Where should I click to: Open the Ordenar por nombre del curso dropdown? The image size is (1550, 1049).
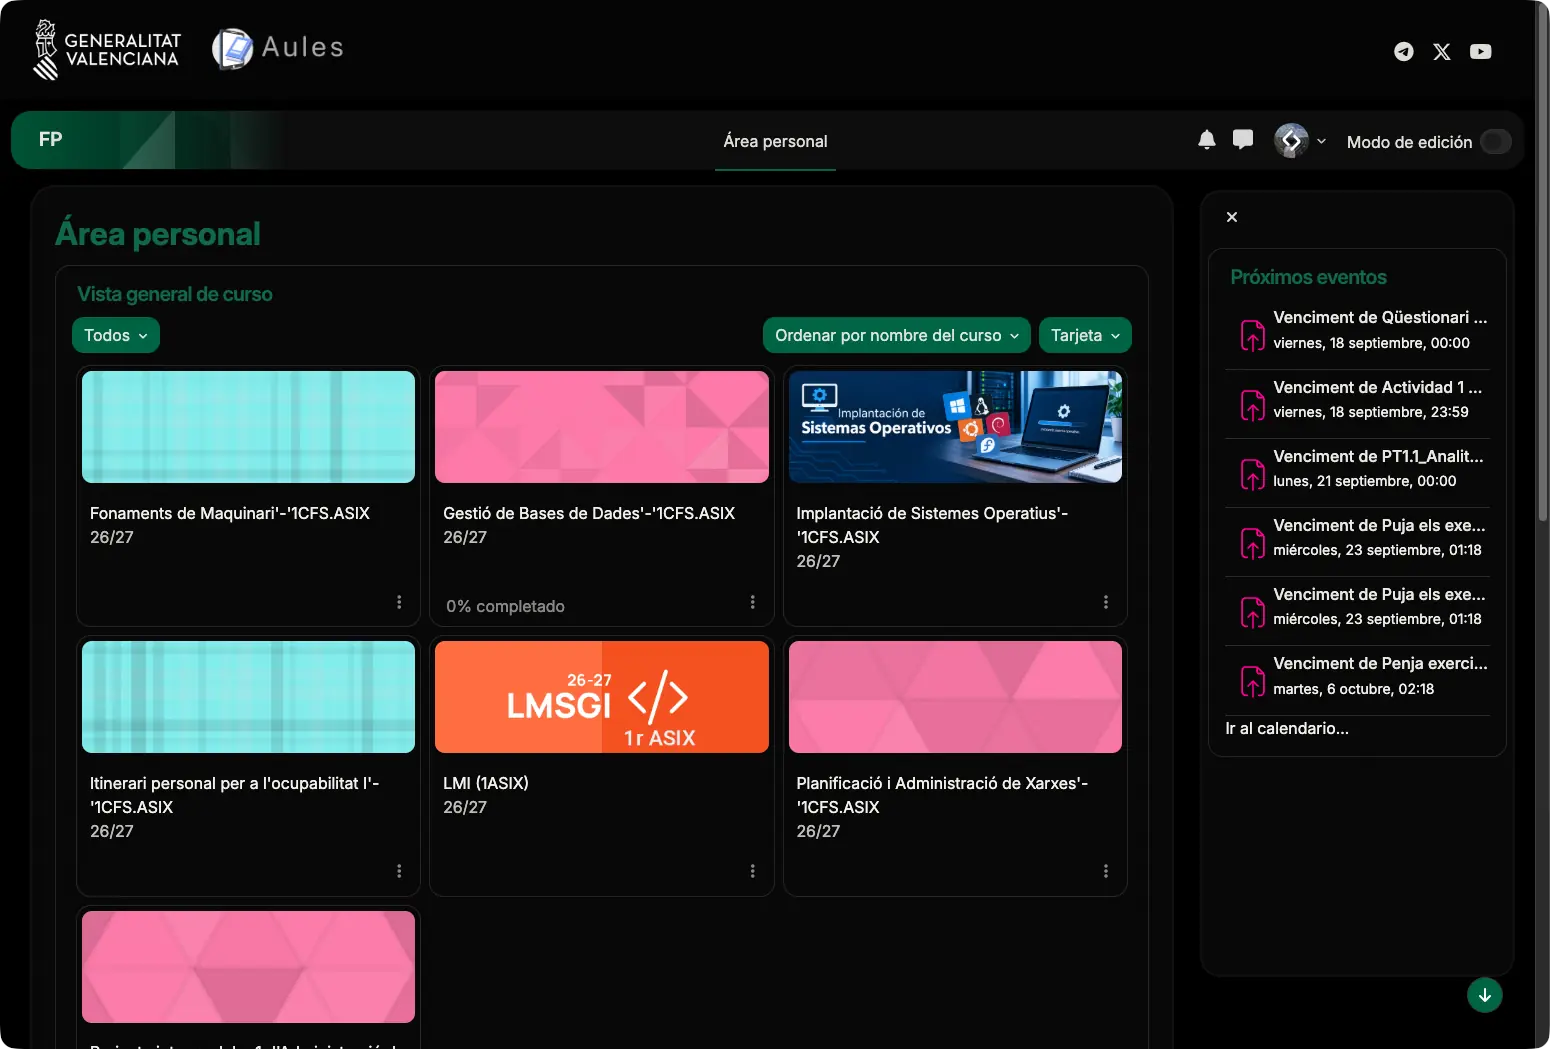[897, 335]
